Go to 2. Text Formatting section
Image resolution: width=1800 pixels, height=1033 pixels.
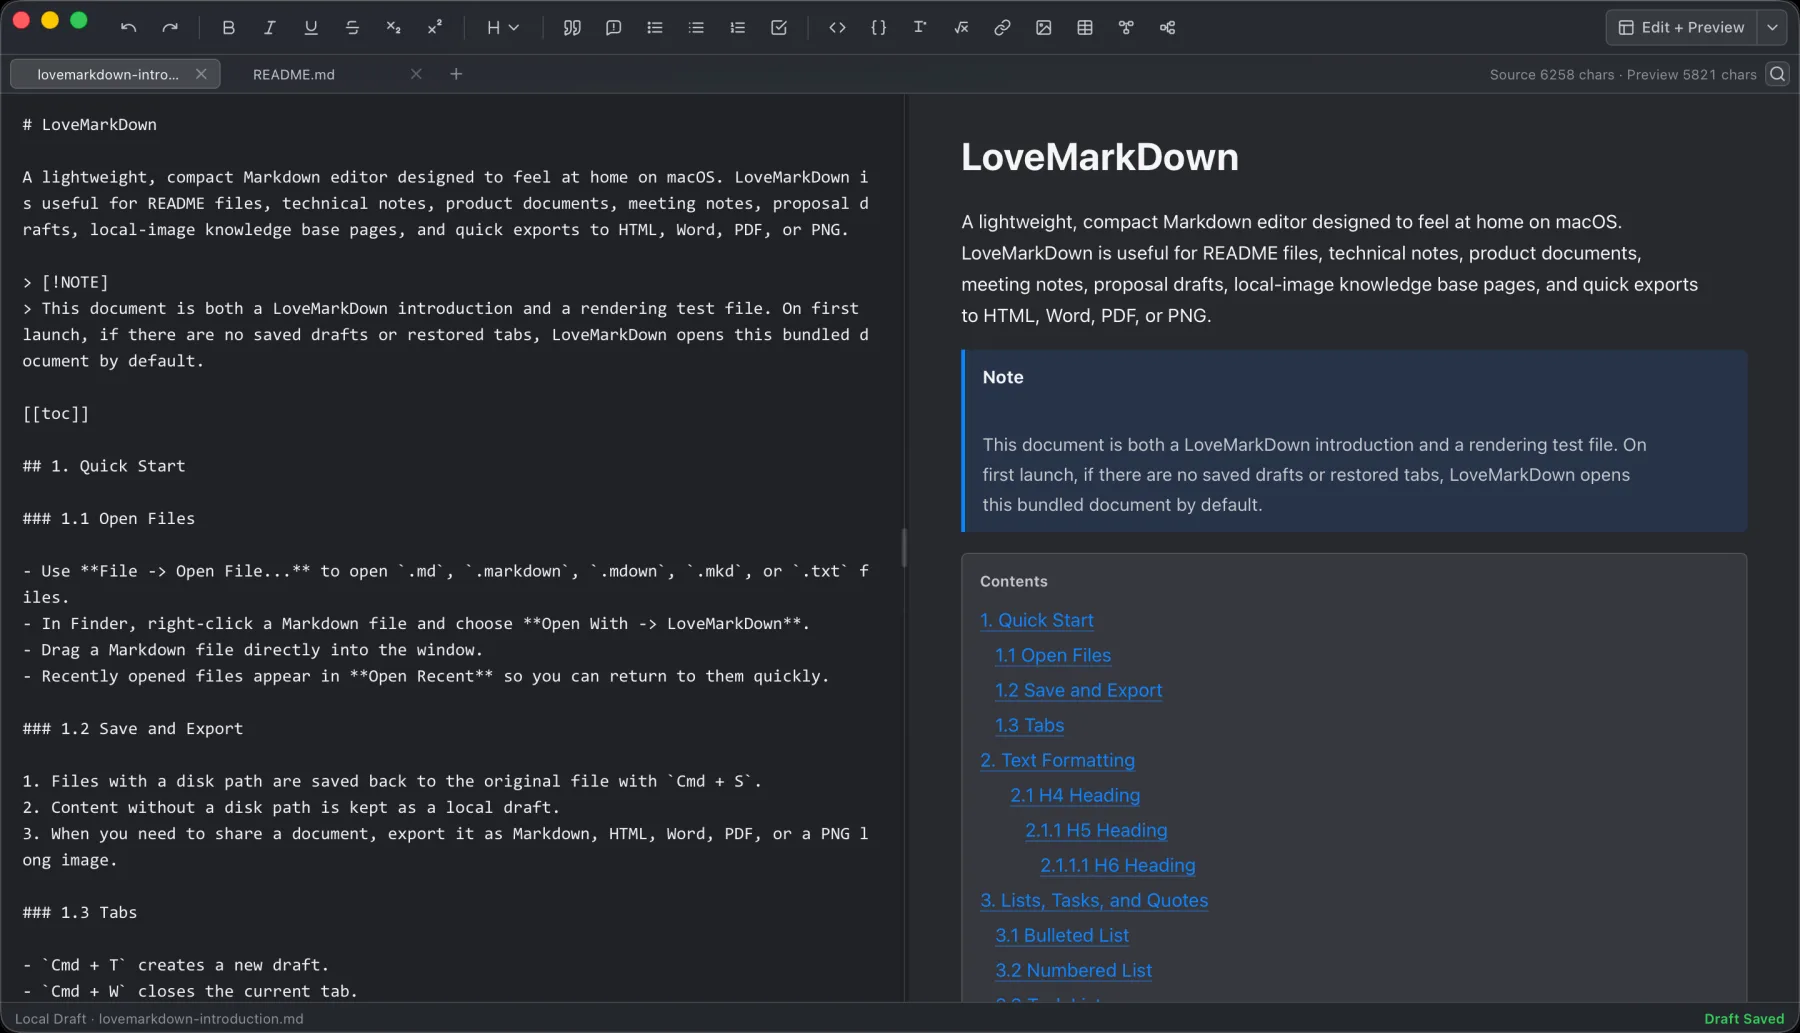click(x=1057, y=760)
